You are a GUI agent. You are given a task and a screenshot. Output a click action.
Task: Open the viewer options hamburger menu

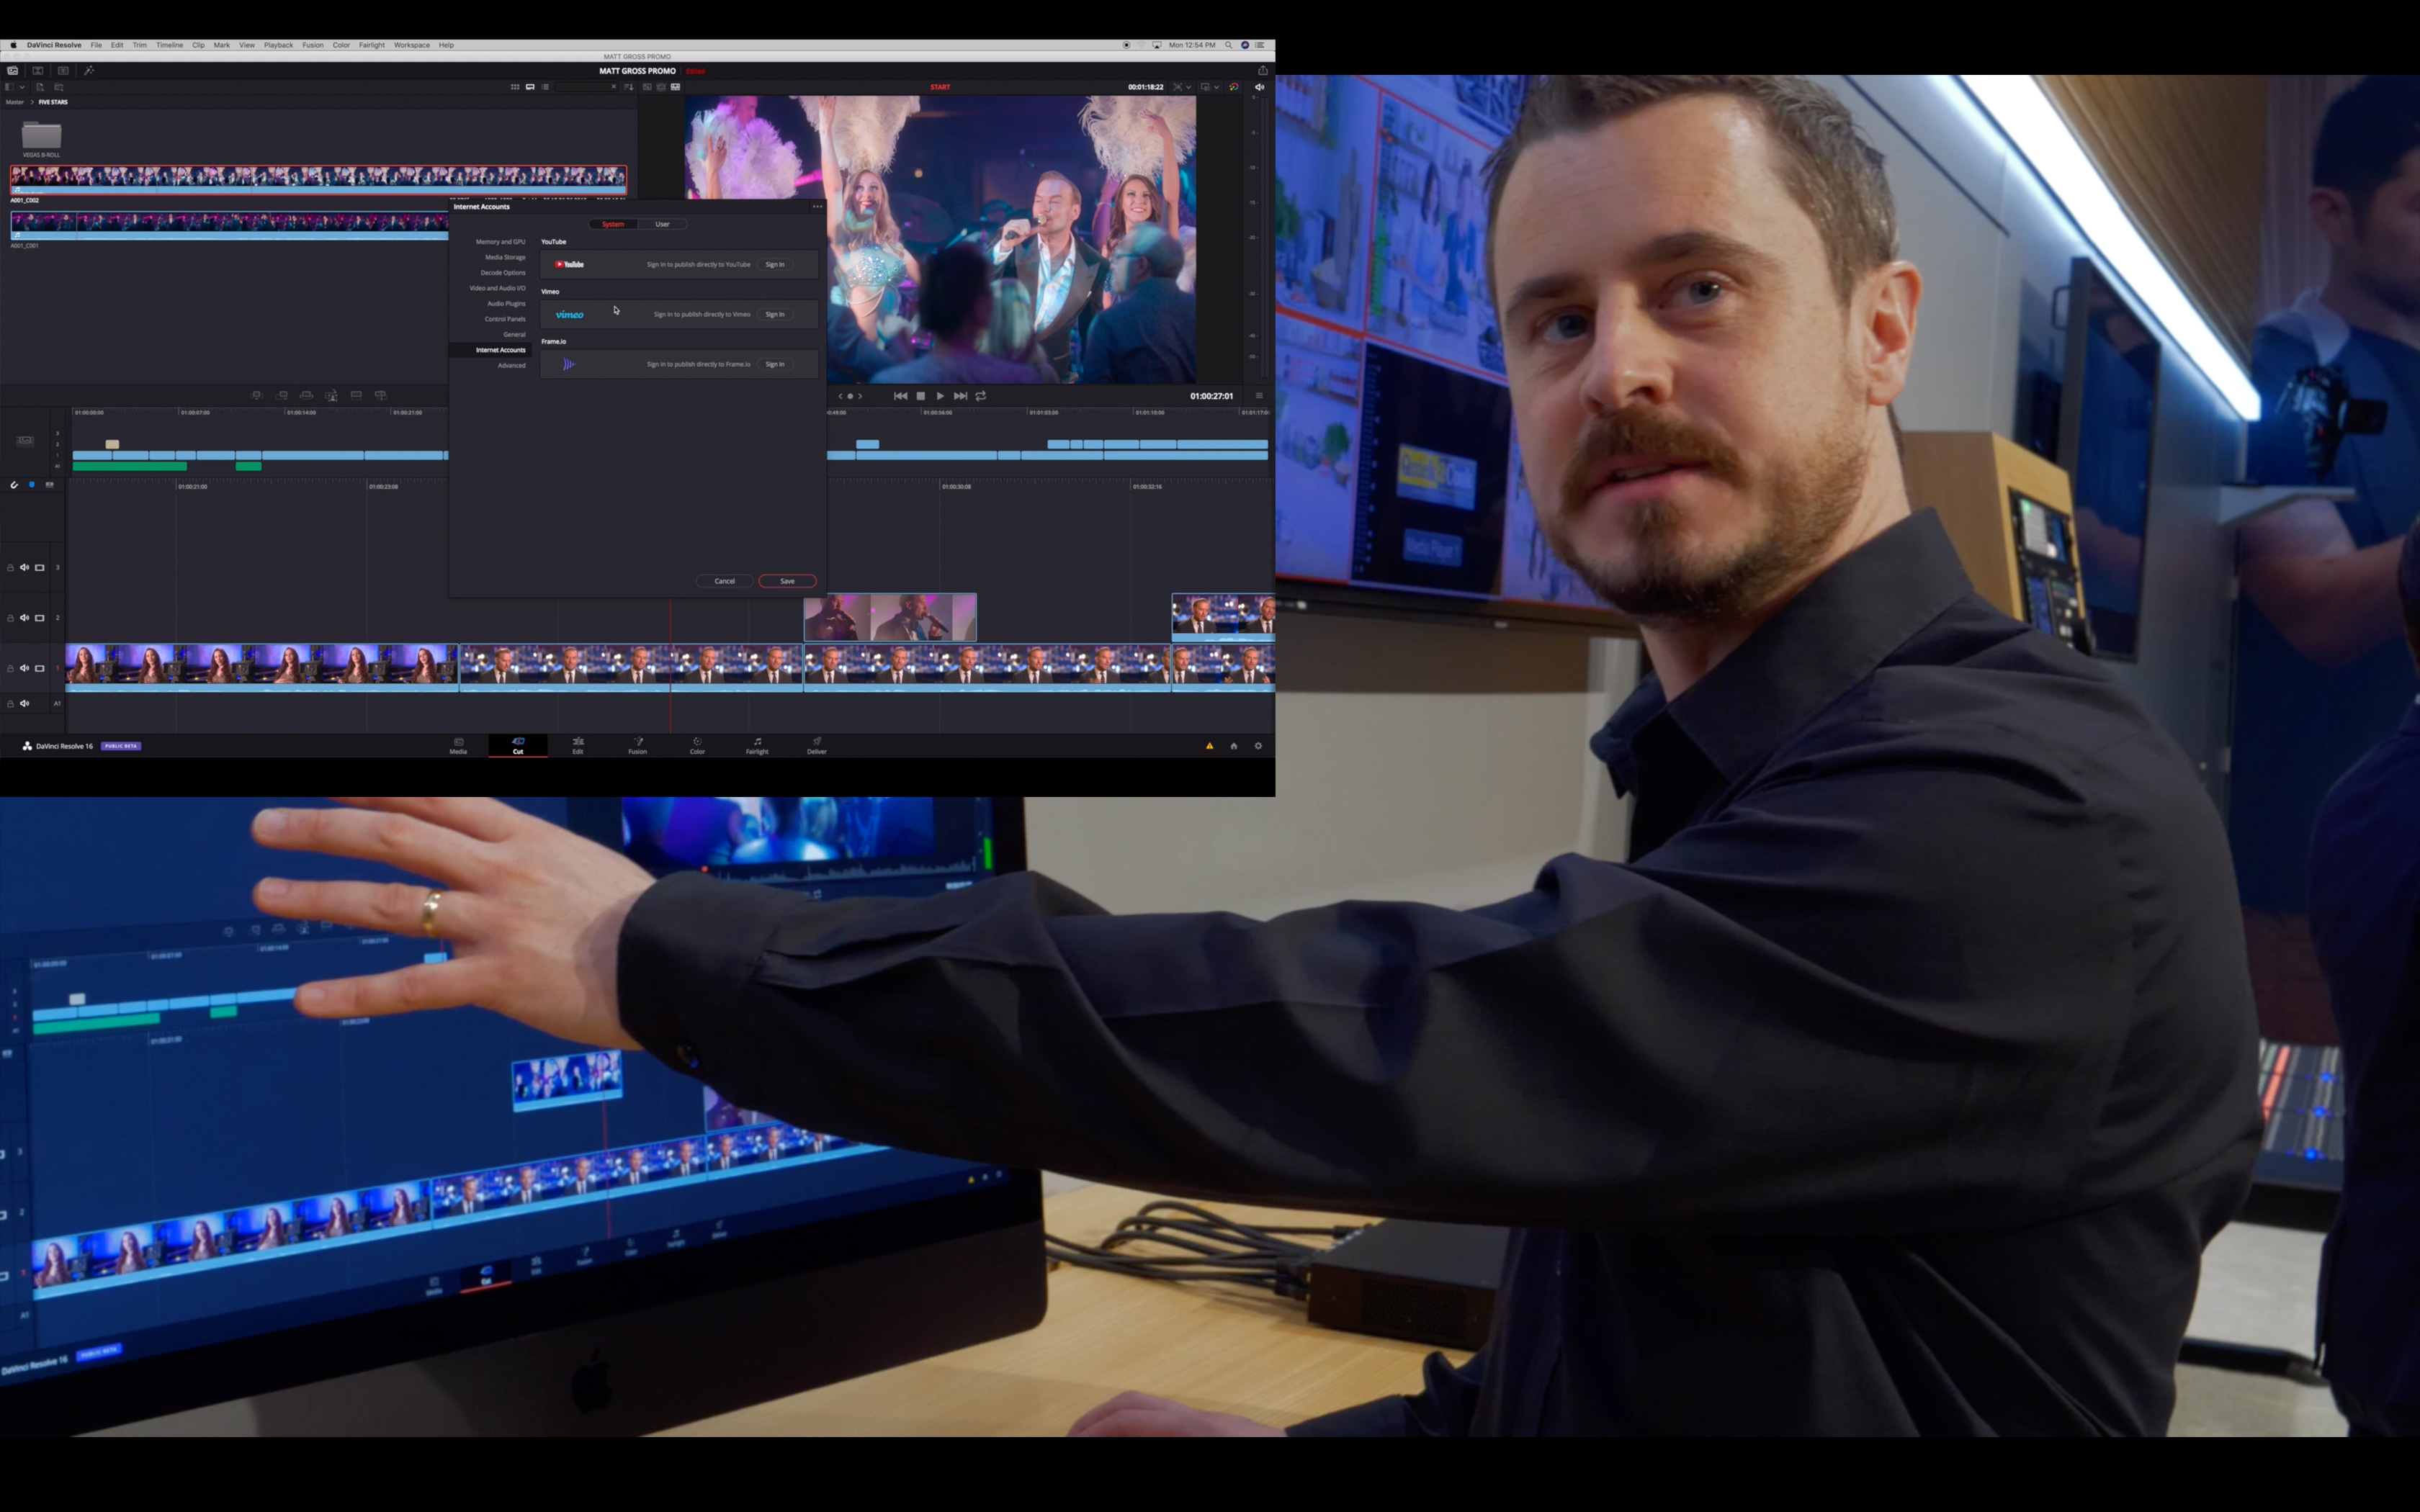(x=1259, y=396)
